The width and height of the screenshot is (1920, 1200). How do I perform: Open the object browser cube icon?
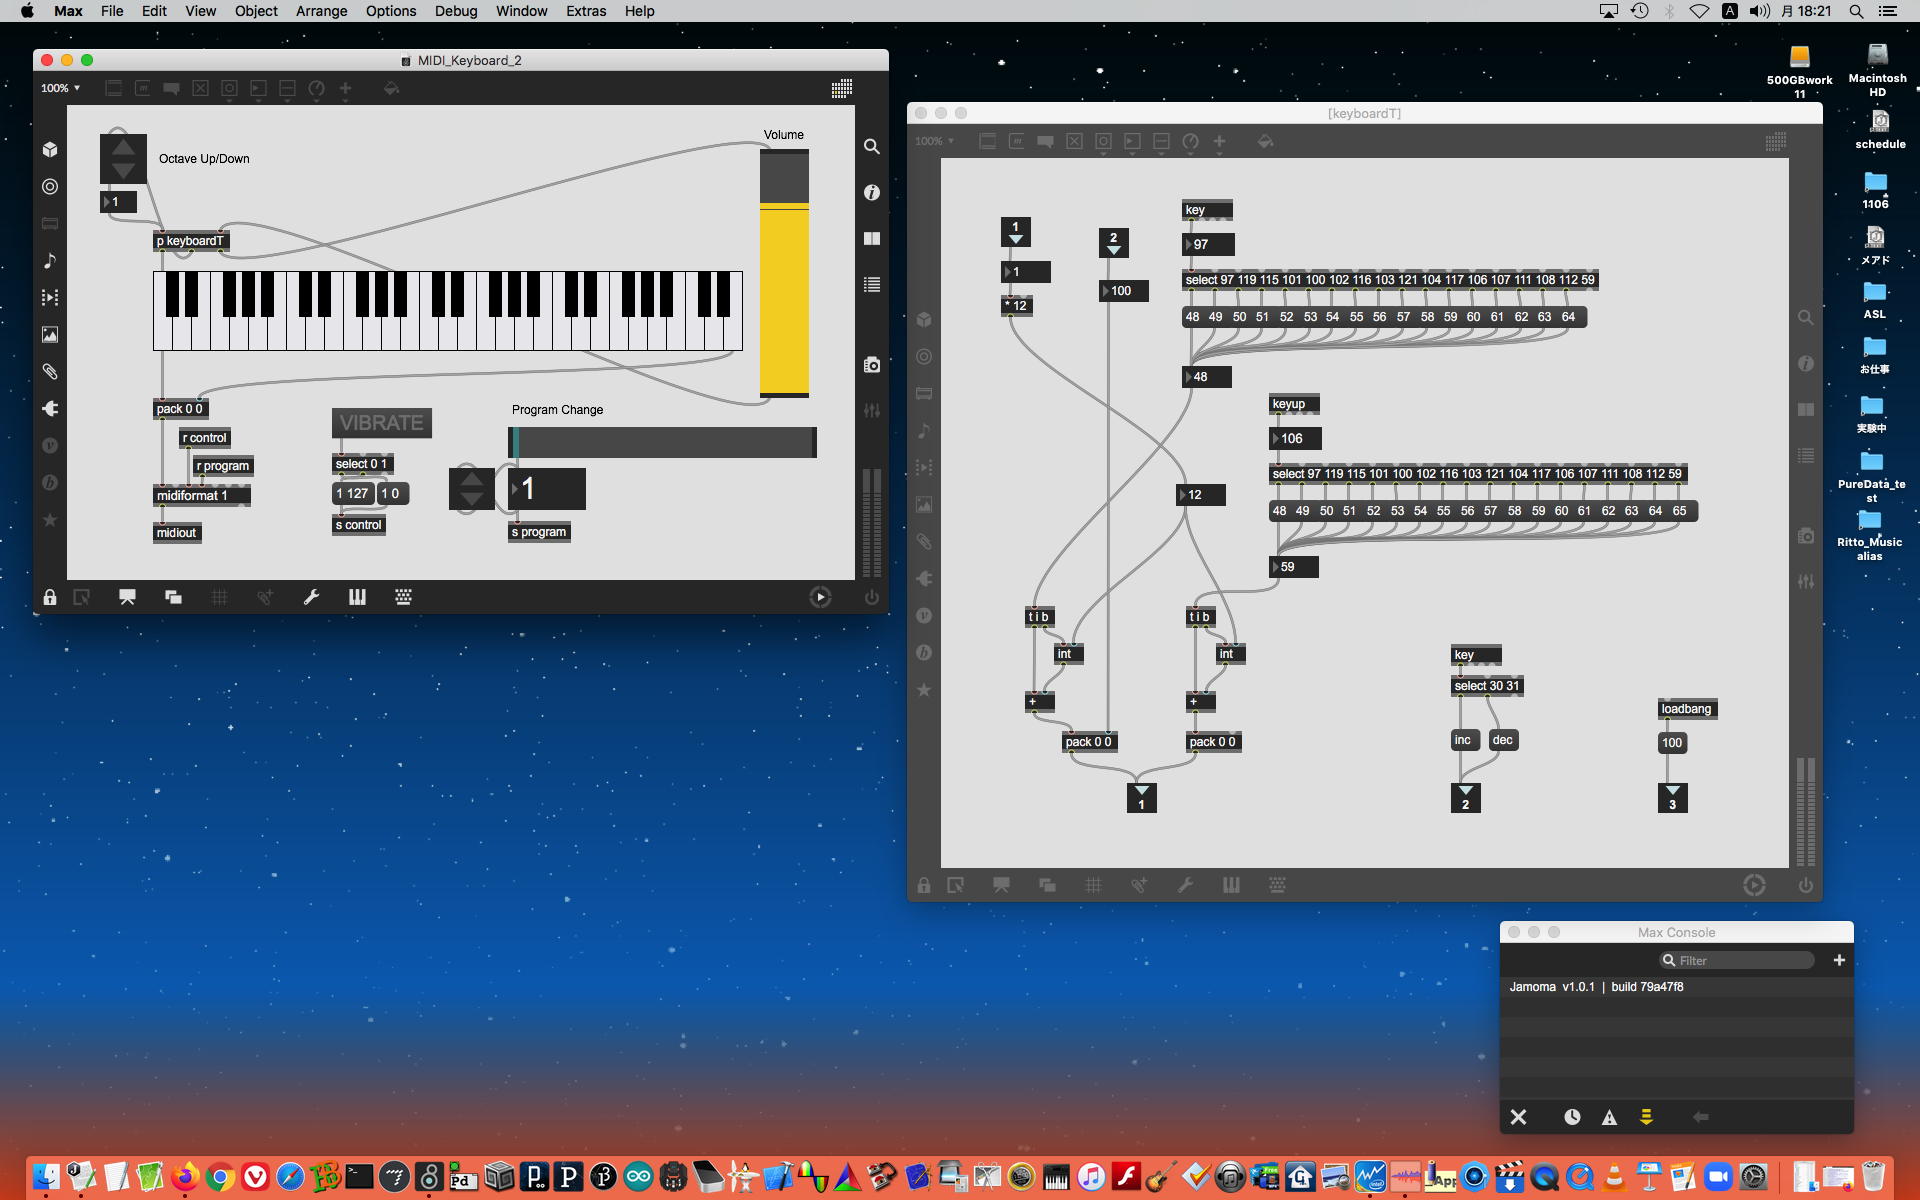pos(50,150)
